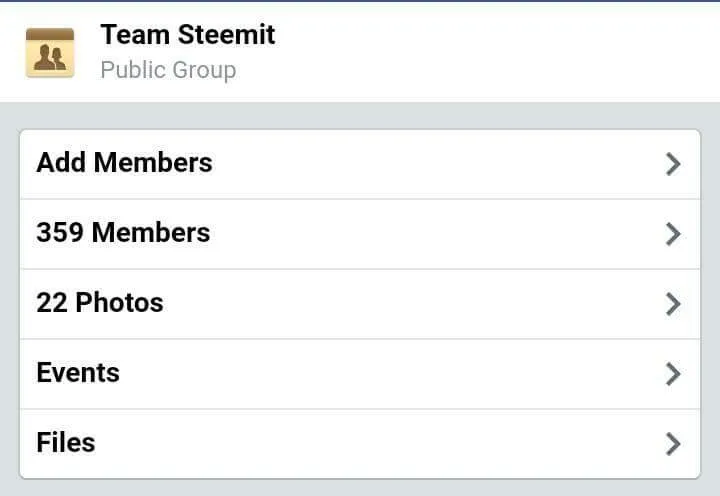Click the 22 photo count number
Viewport: 720px width, 496px height.
(x=52, y=303)
